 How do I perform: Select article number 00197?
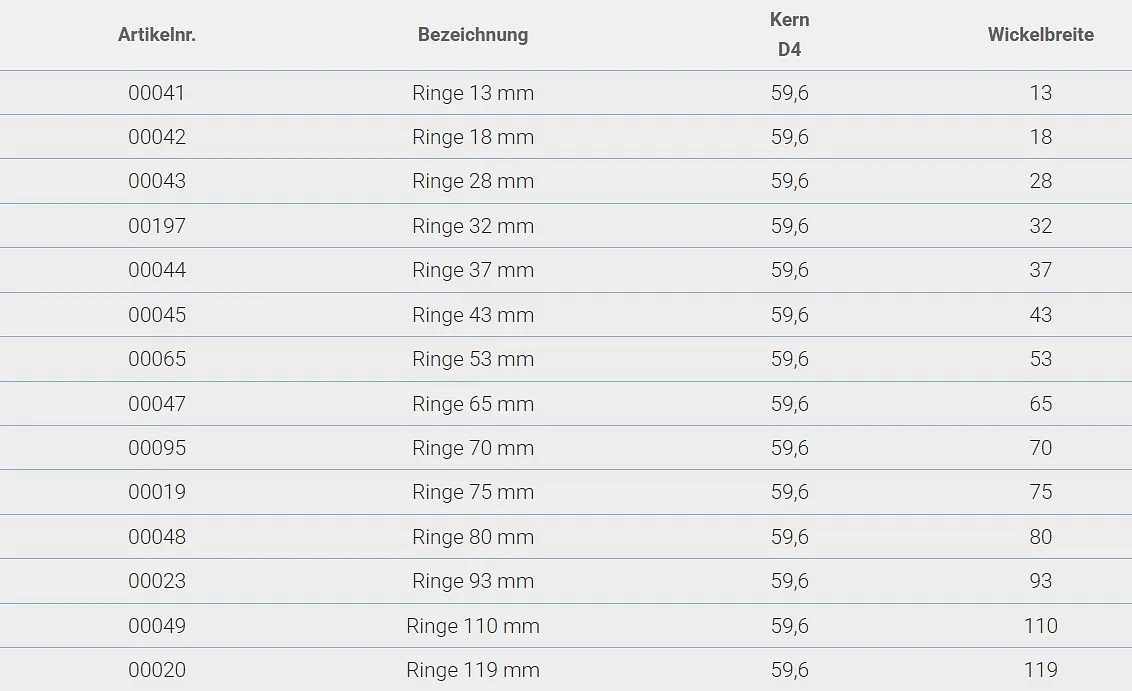(157, 226)
